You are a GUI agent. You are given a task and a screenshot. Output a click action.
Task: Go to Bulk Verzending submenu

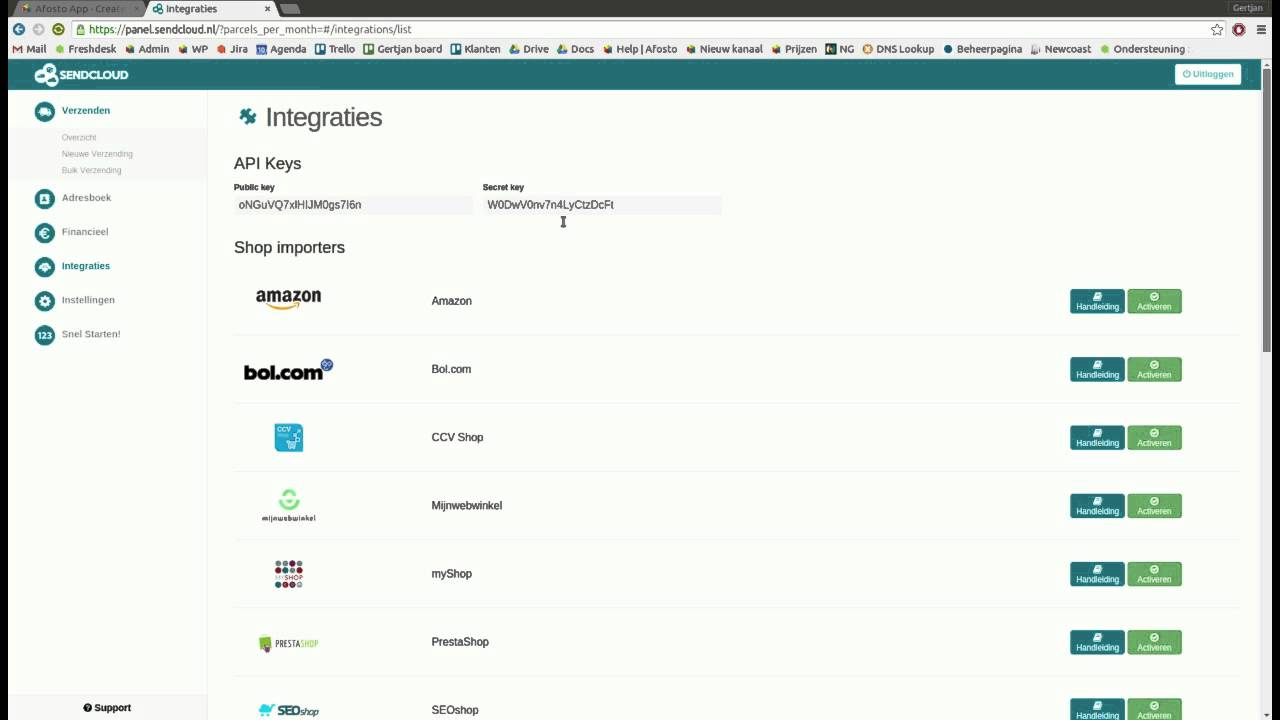pyautogui.click(x=92, y=171)
